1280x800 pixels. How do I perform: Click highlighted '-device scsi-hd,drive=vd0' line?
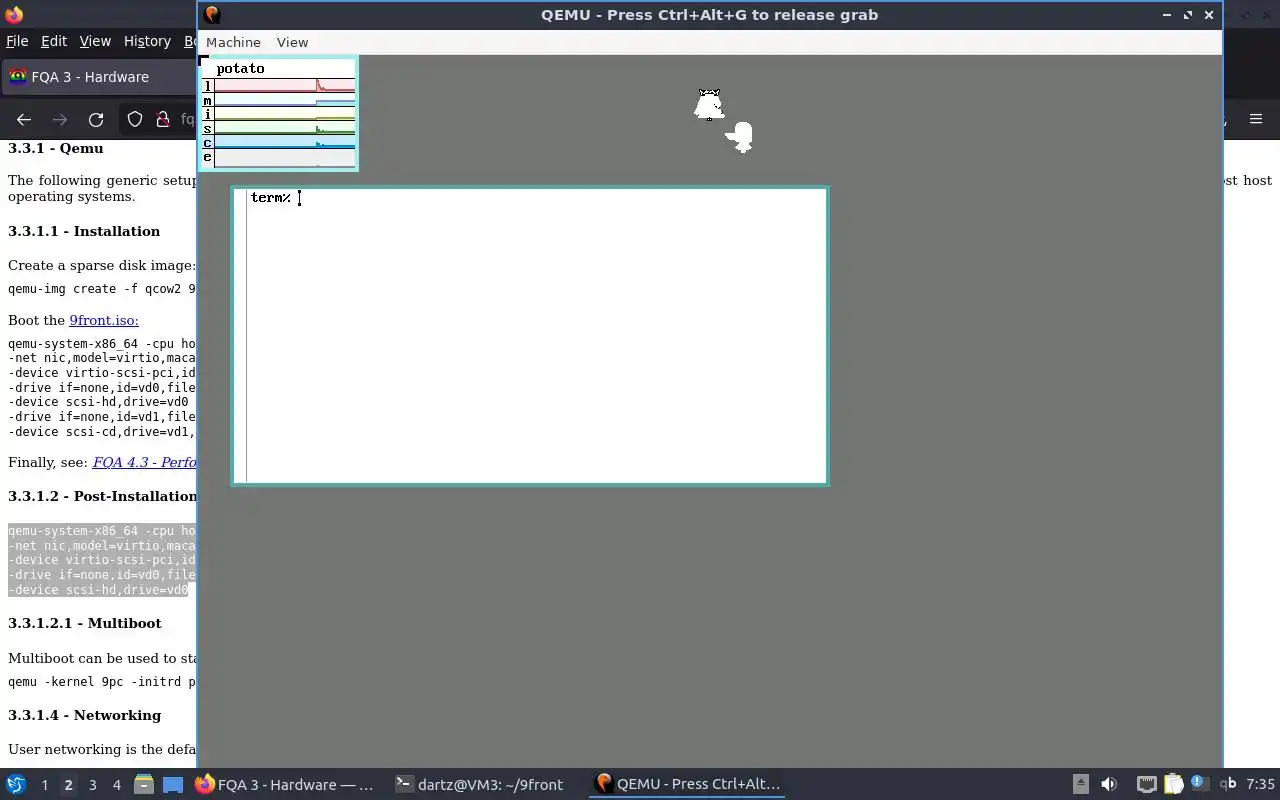(x=98, y=590)
